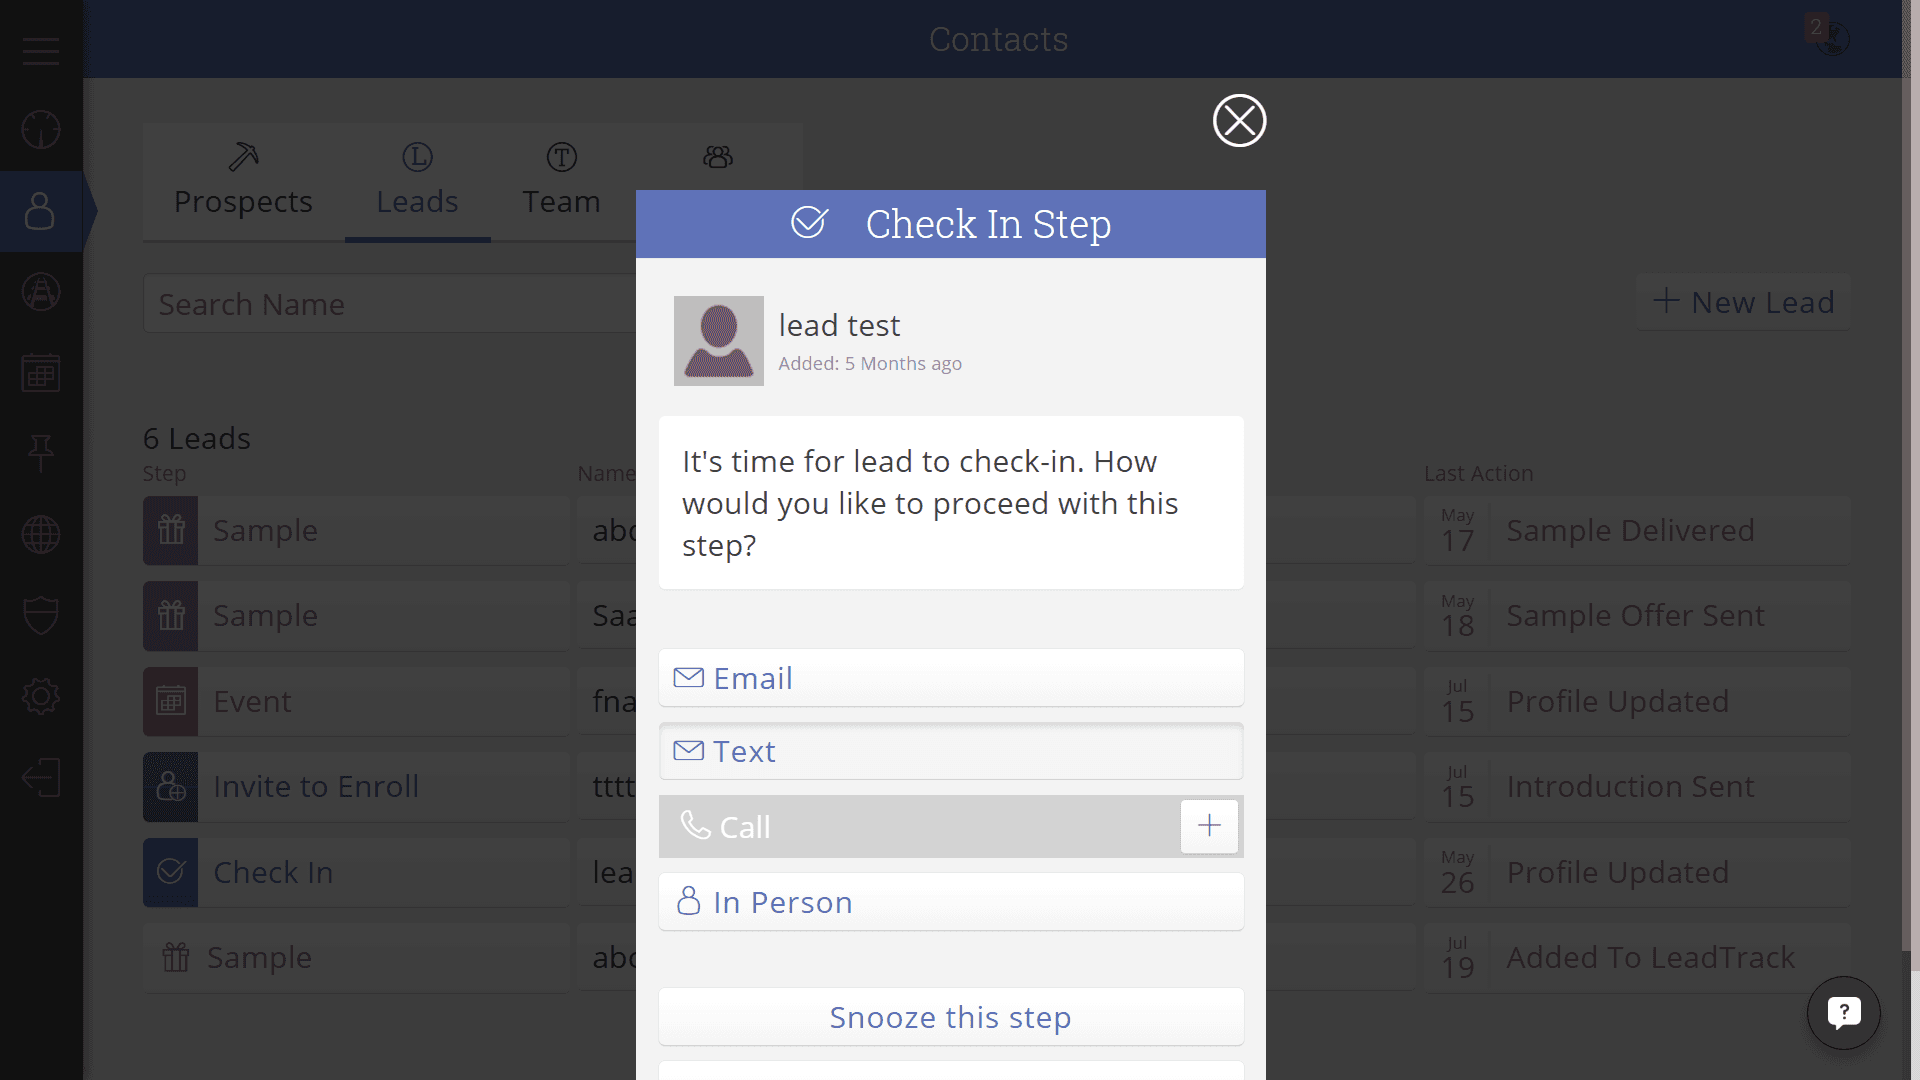Image resolution: width=1920 pixels, height=1080 pixels.
Task: Choose the Text check-in option
Action: [951, 751]
